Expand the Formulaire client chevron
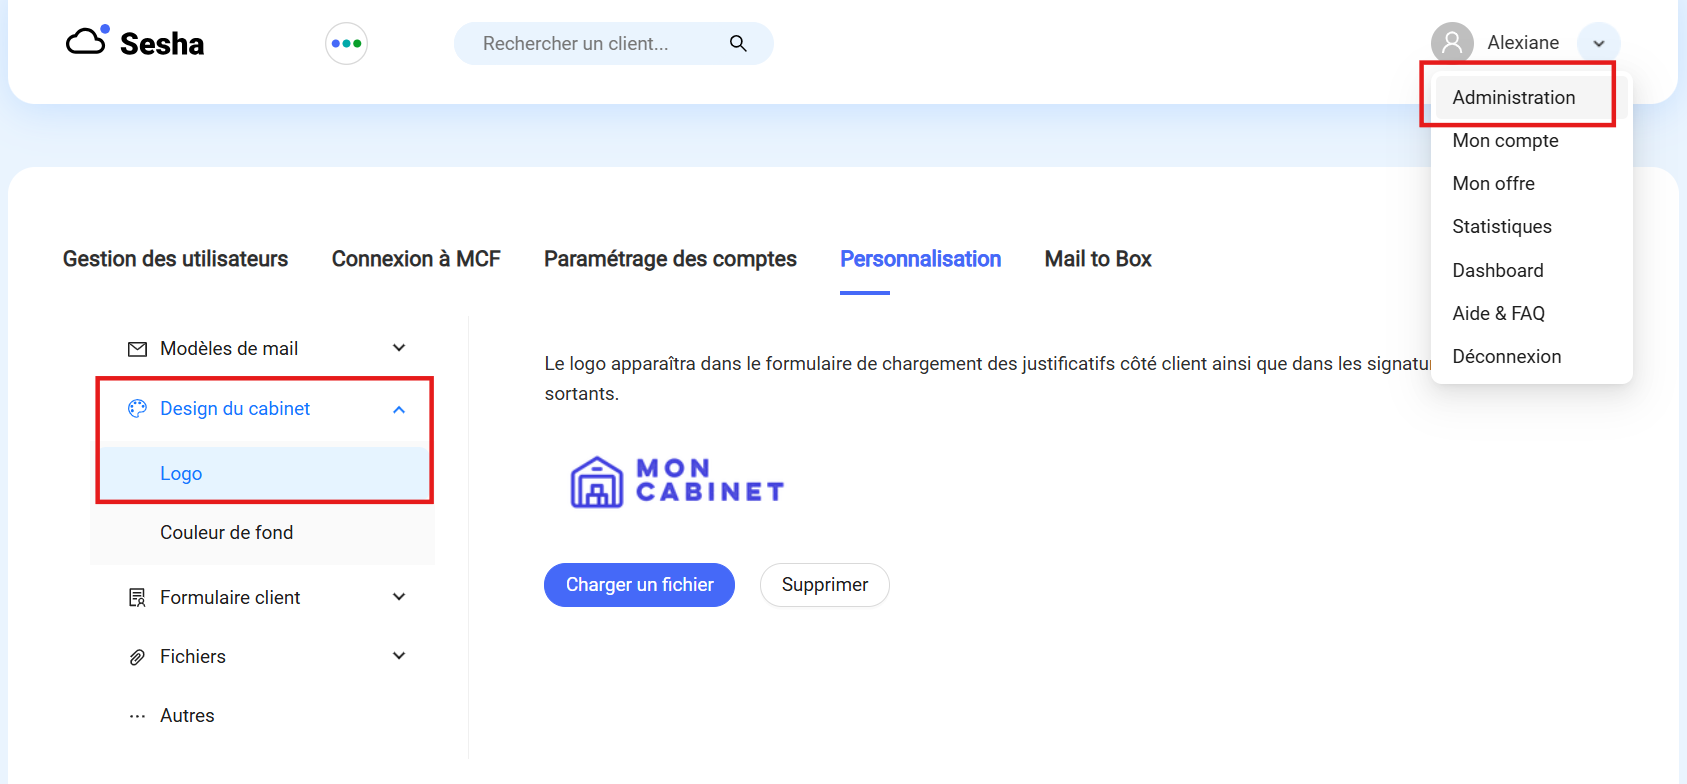This screenshot has height=784, width=1687. [x=399, y=597]
